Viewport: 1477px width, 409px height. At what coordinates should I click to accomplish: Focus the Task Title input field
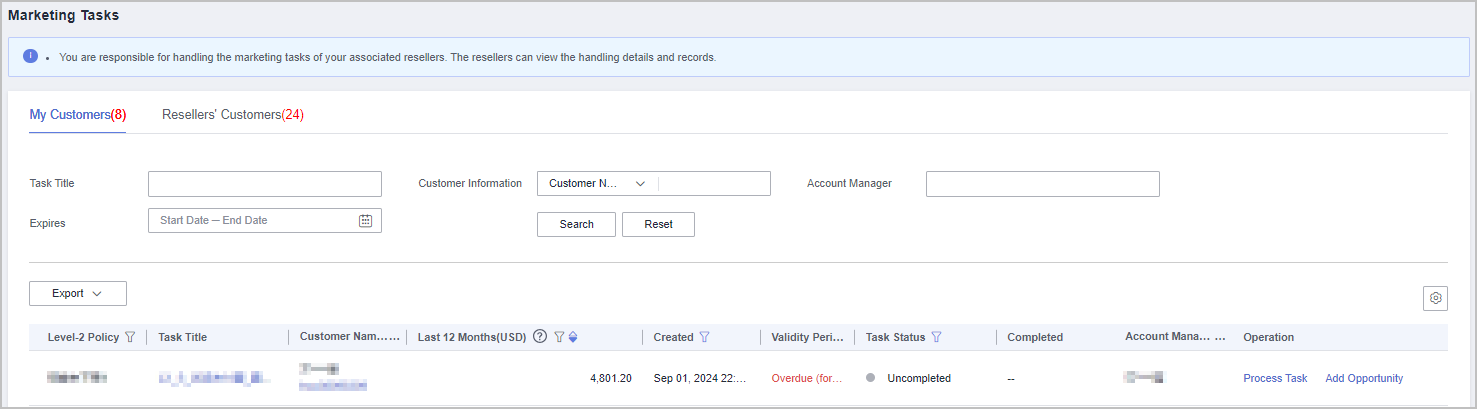coord(265,184)
